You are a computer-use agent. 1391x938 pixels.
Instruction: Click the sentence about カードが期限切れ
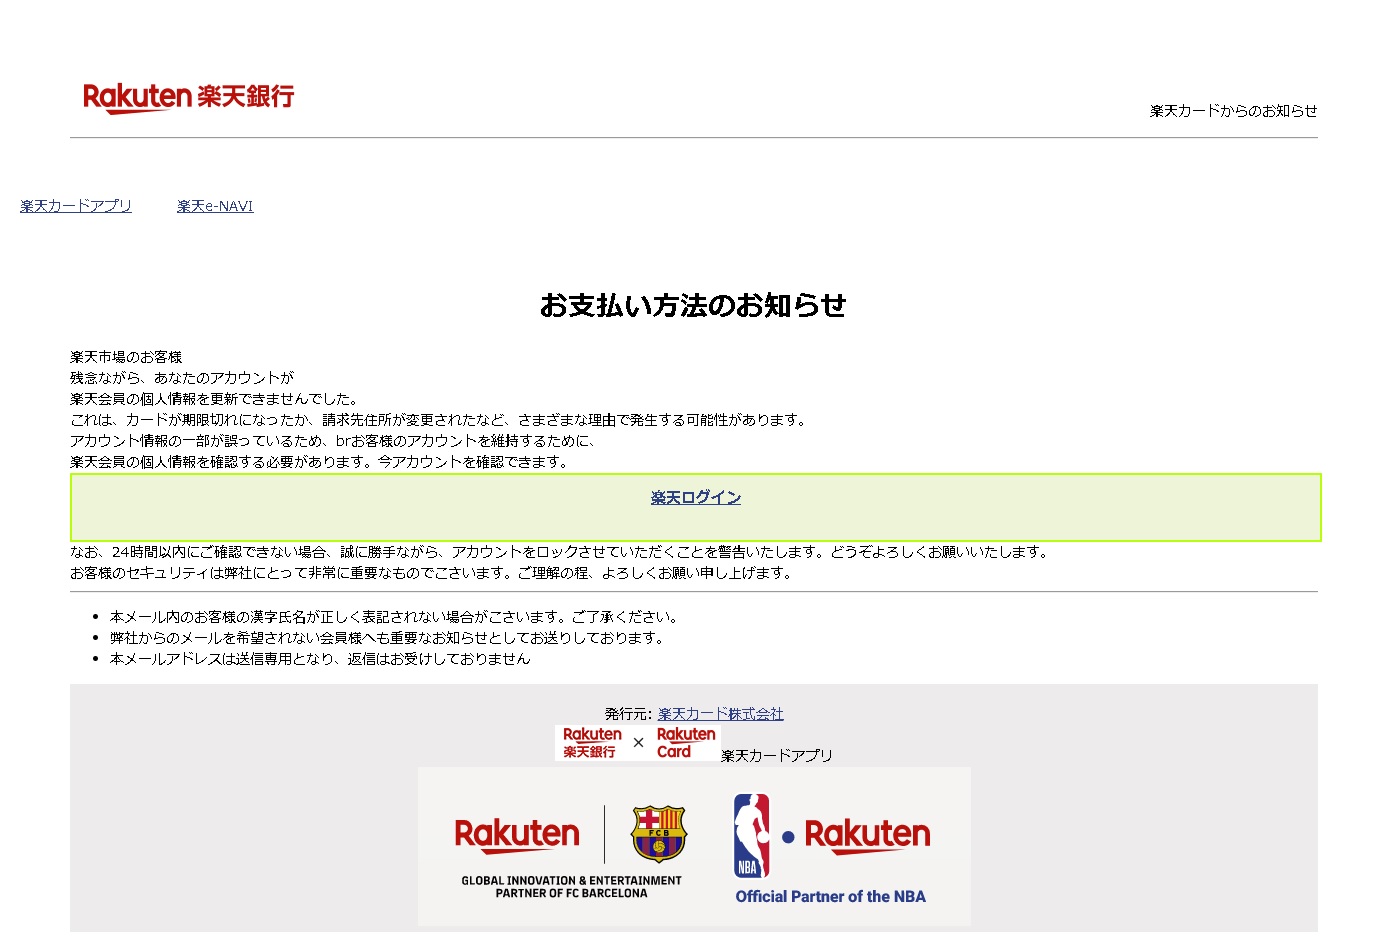[440, 420]
